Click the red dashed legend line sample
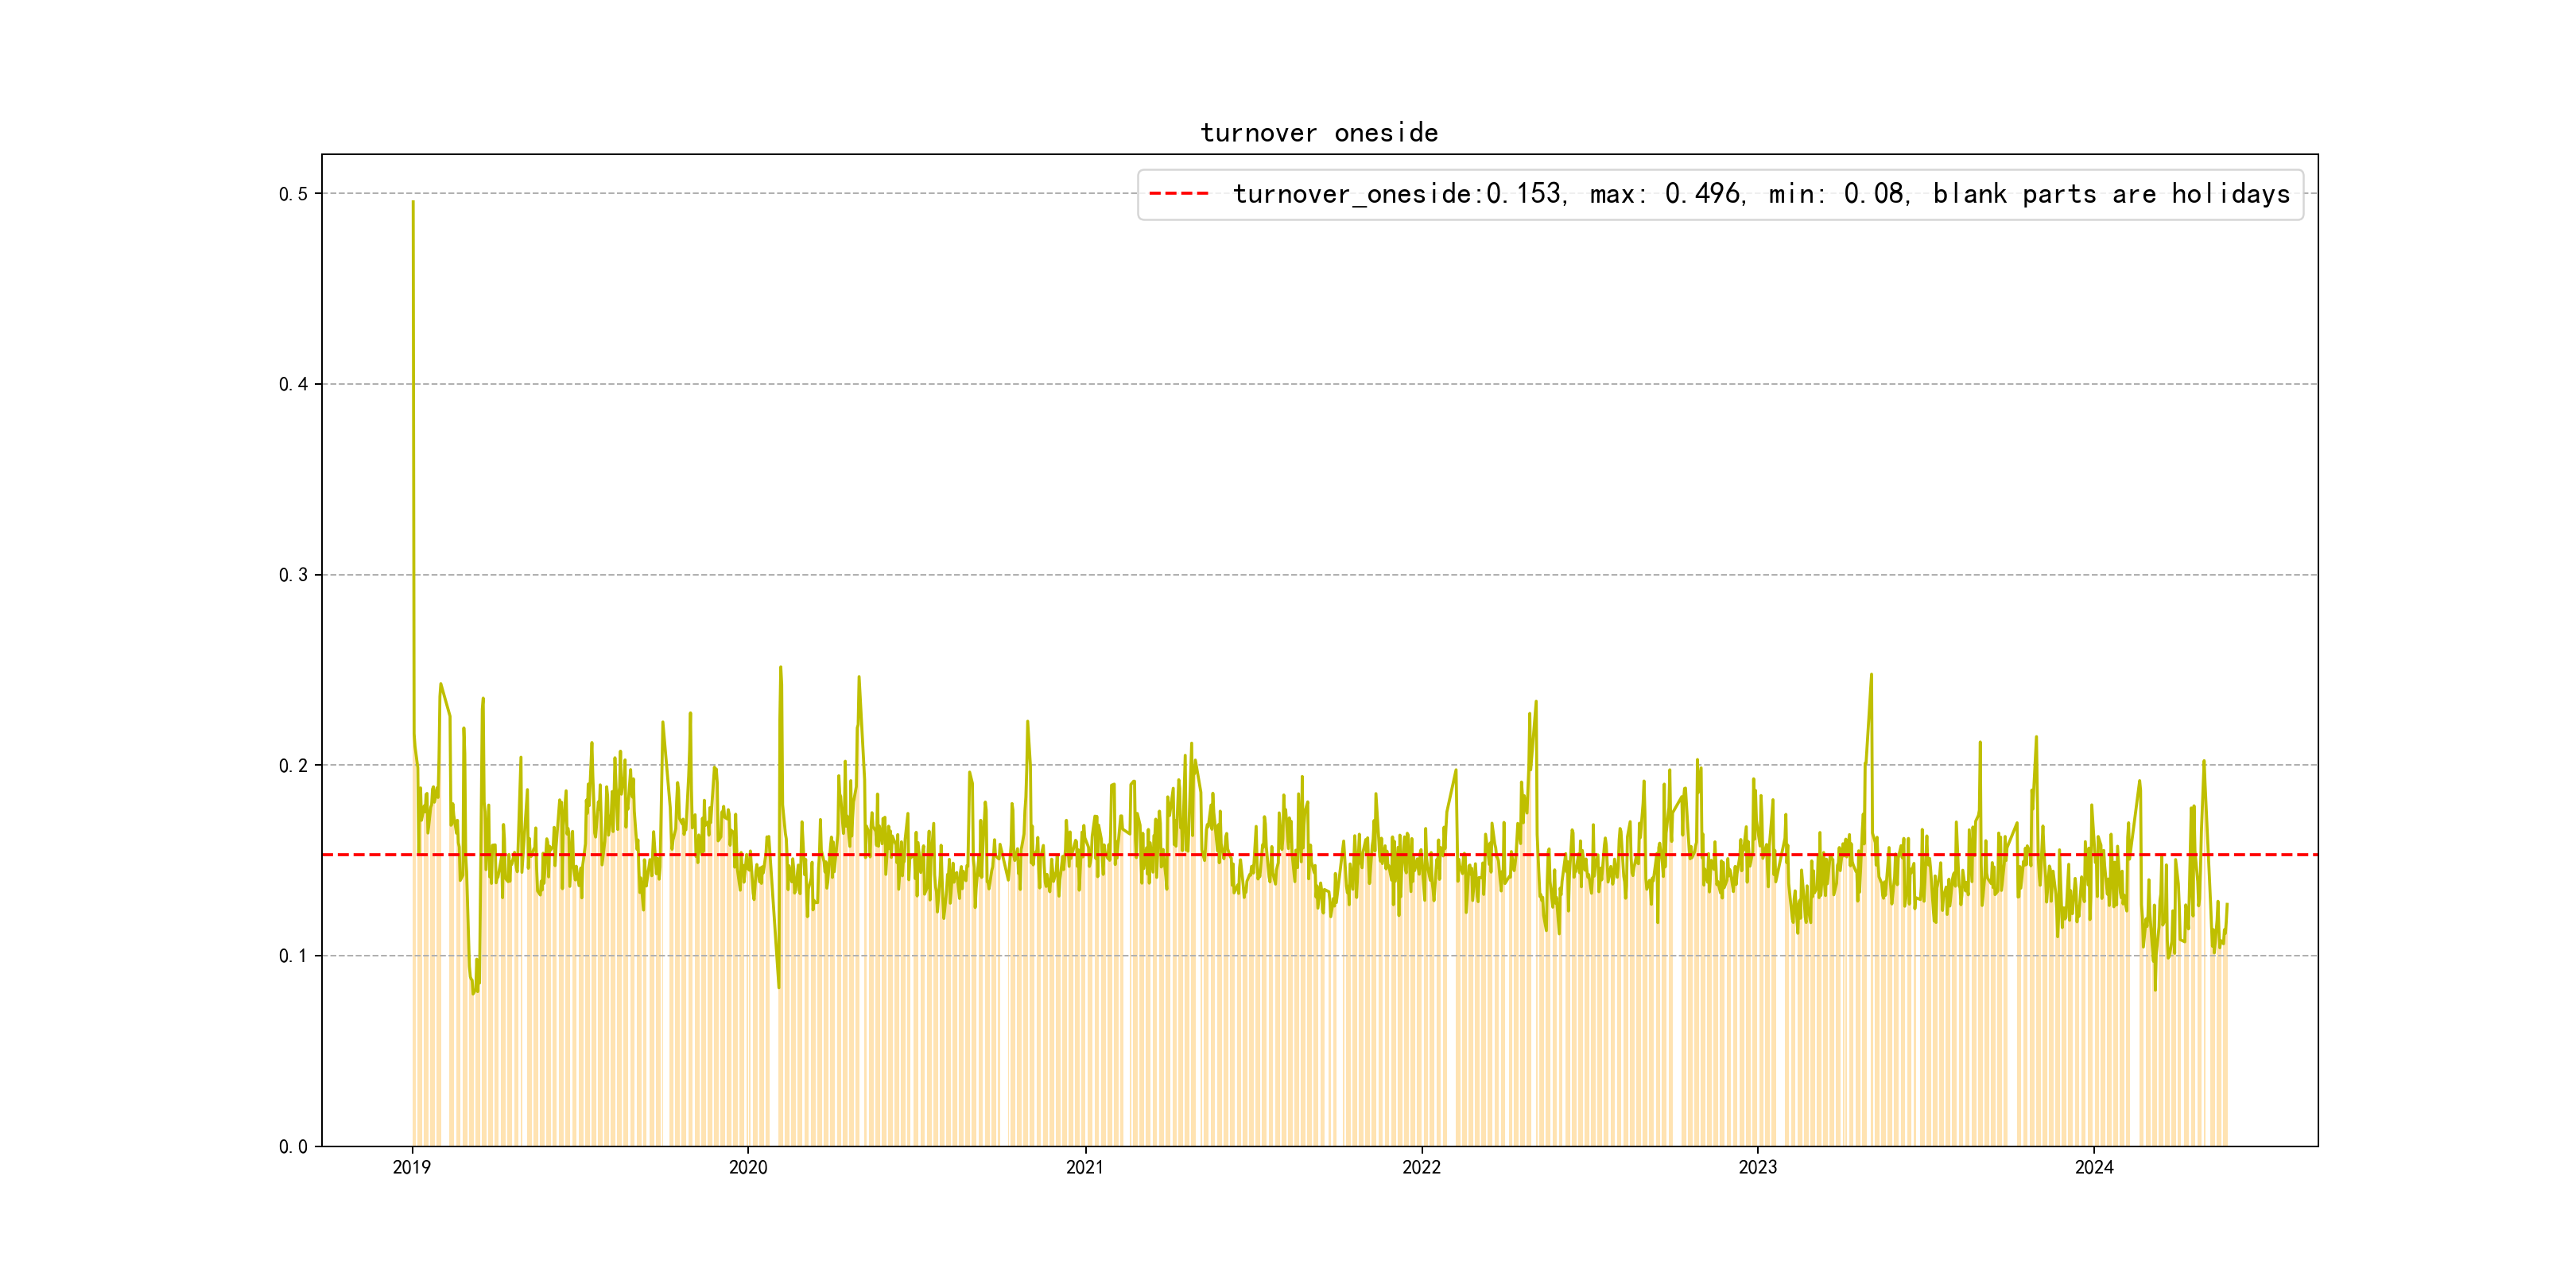2576x1288 pixels. pos(1179,194)
